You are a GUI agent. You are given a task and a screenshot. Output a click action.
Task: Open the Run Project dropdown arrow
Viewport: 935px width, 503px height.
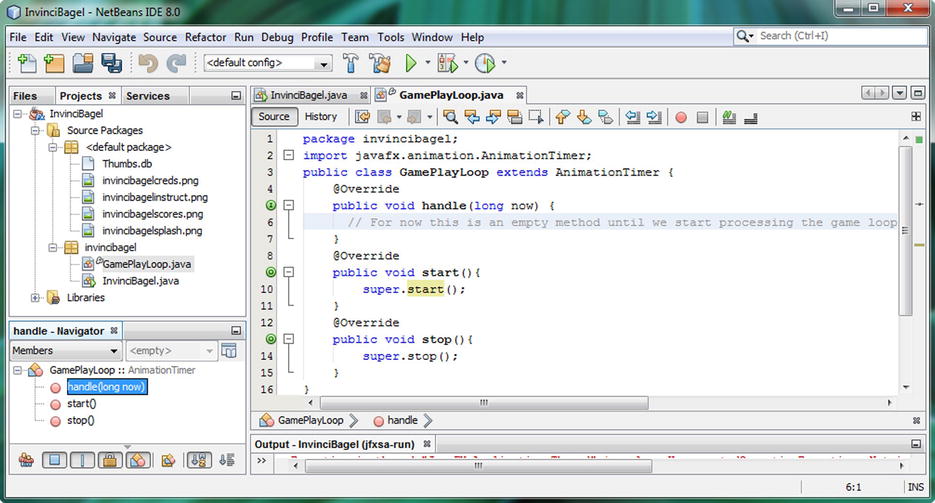(x=428, y=63)
